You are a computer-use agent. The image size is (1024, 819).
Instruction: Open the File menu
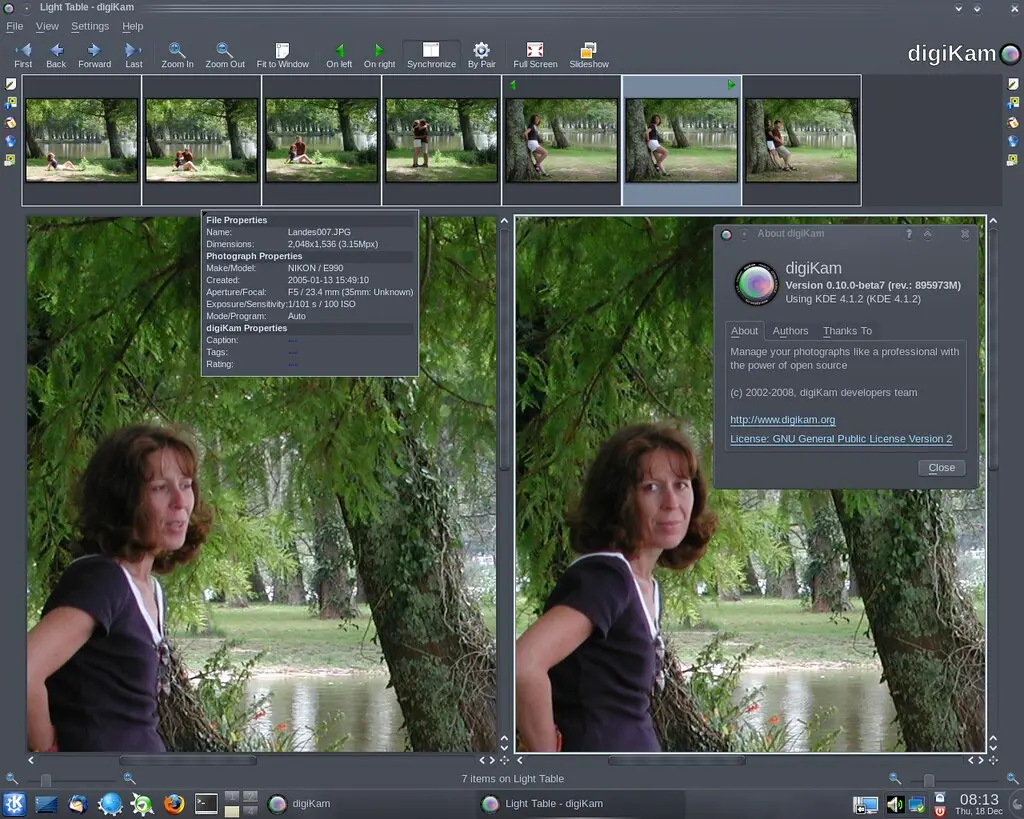tap(14, 26)
